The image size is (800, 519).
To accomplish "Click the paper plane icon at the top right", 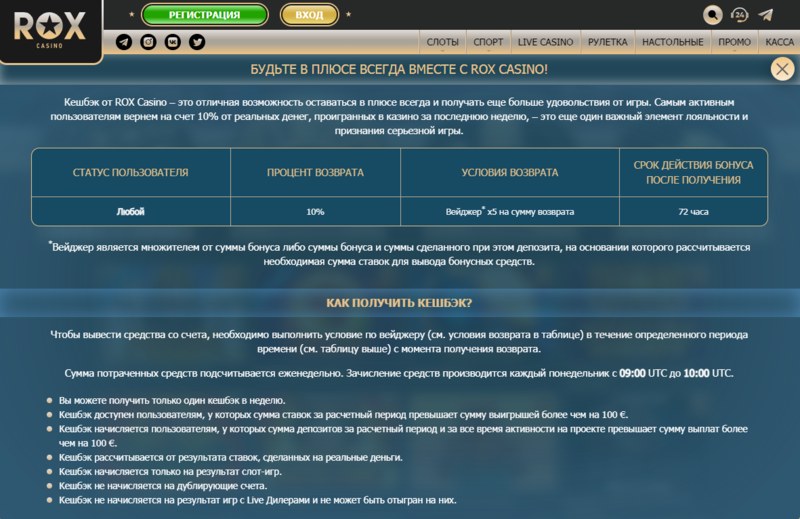I will pyautogui.click(x=766, y=15).
